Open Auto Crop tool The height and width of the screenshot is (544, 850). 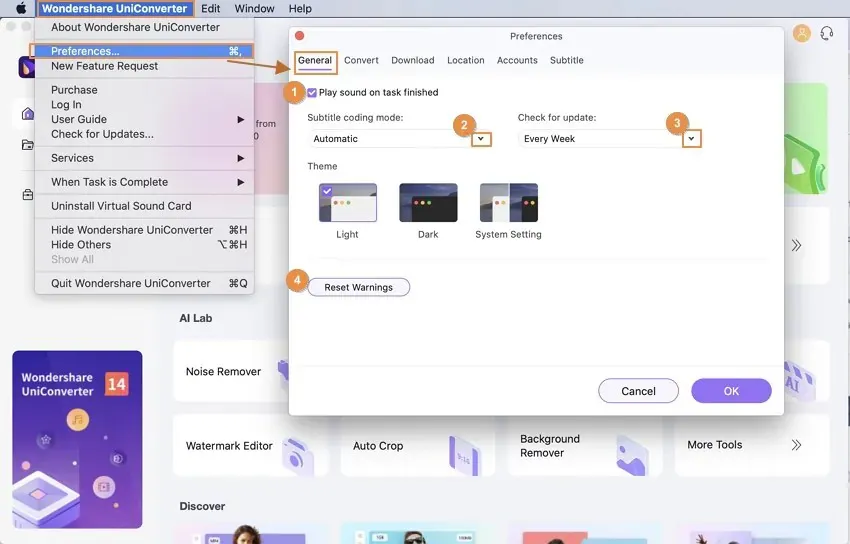(x=417, y=445)
